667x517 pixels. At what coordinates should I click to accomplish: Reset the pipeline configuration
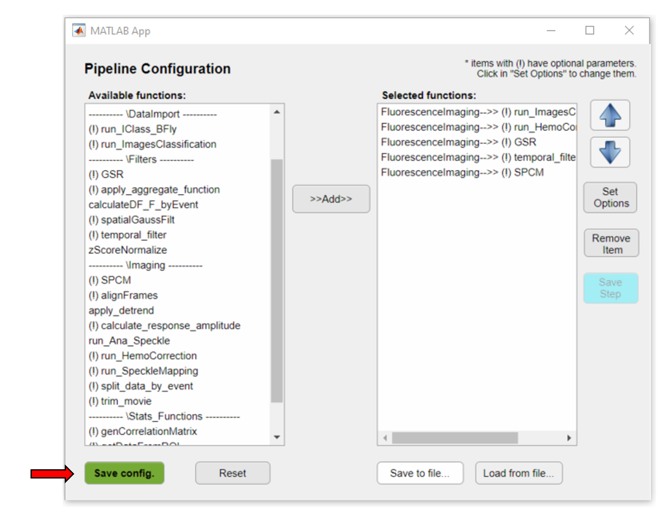pyautogui.click(x=232, y=473)
